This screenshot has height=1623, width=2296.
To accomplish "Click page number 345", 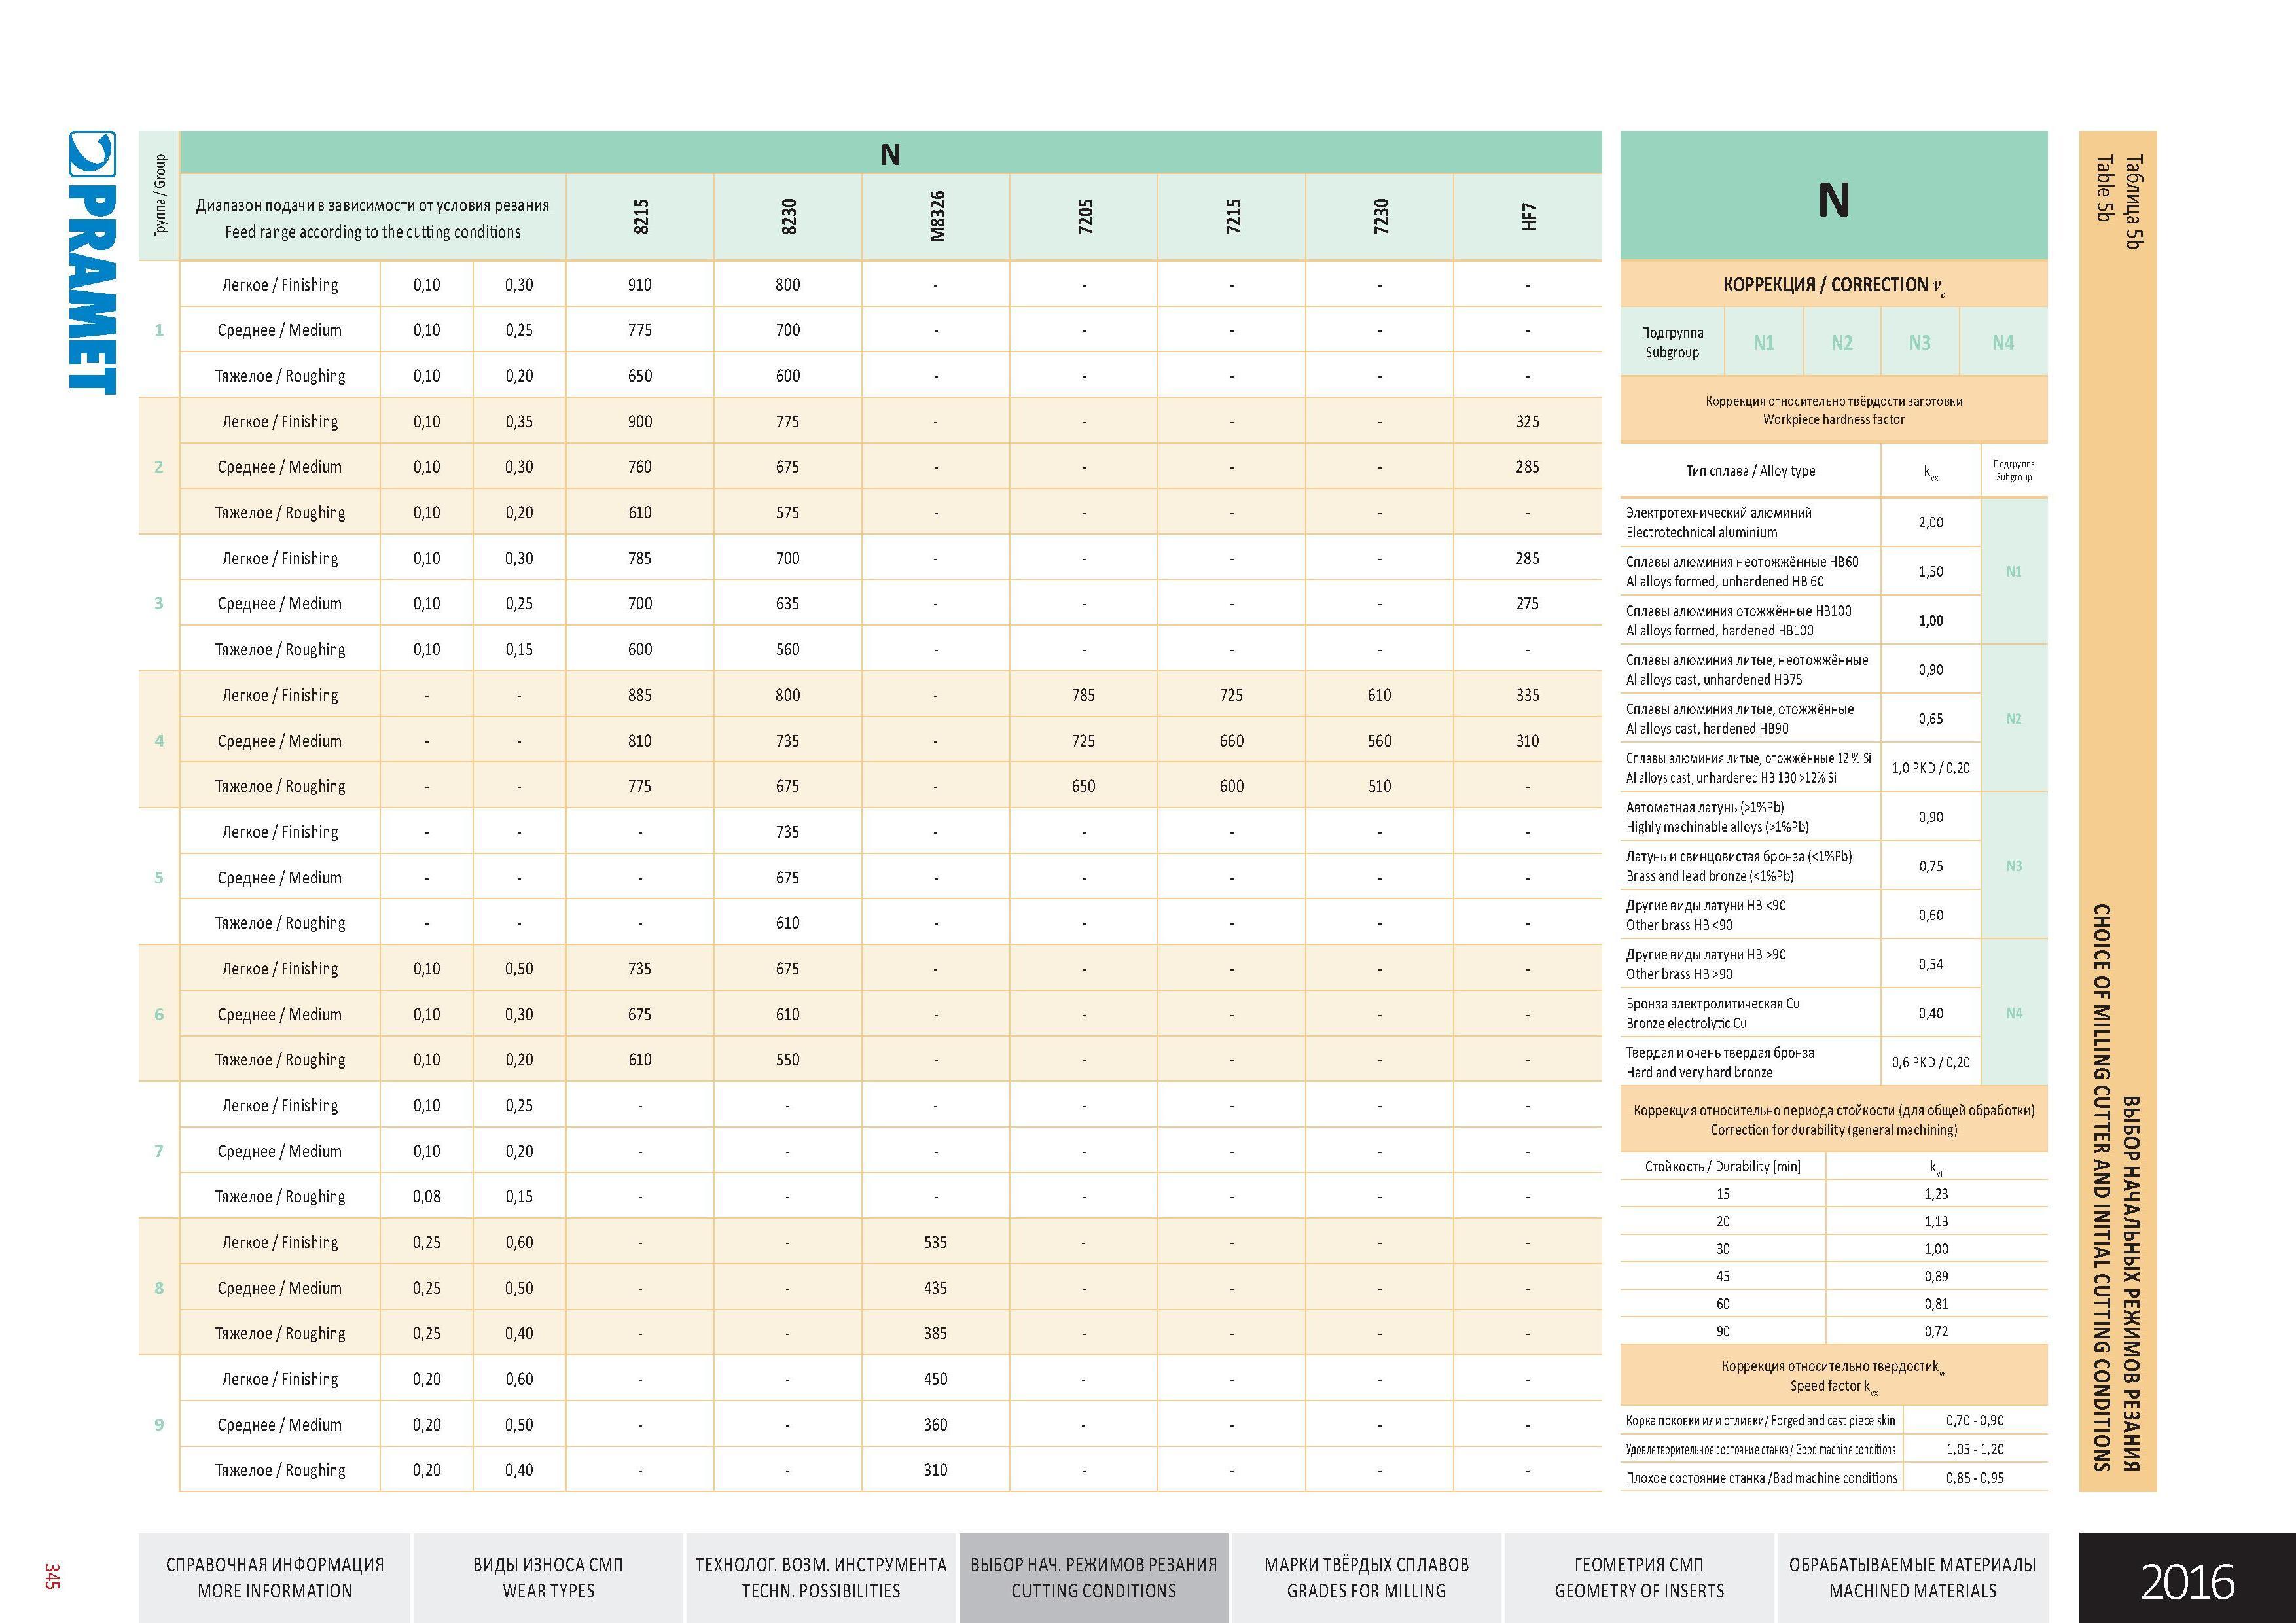I will [52, 1576].
